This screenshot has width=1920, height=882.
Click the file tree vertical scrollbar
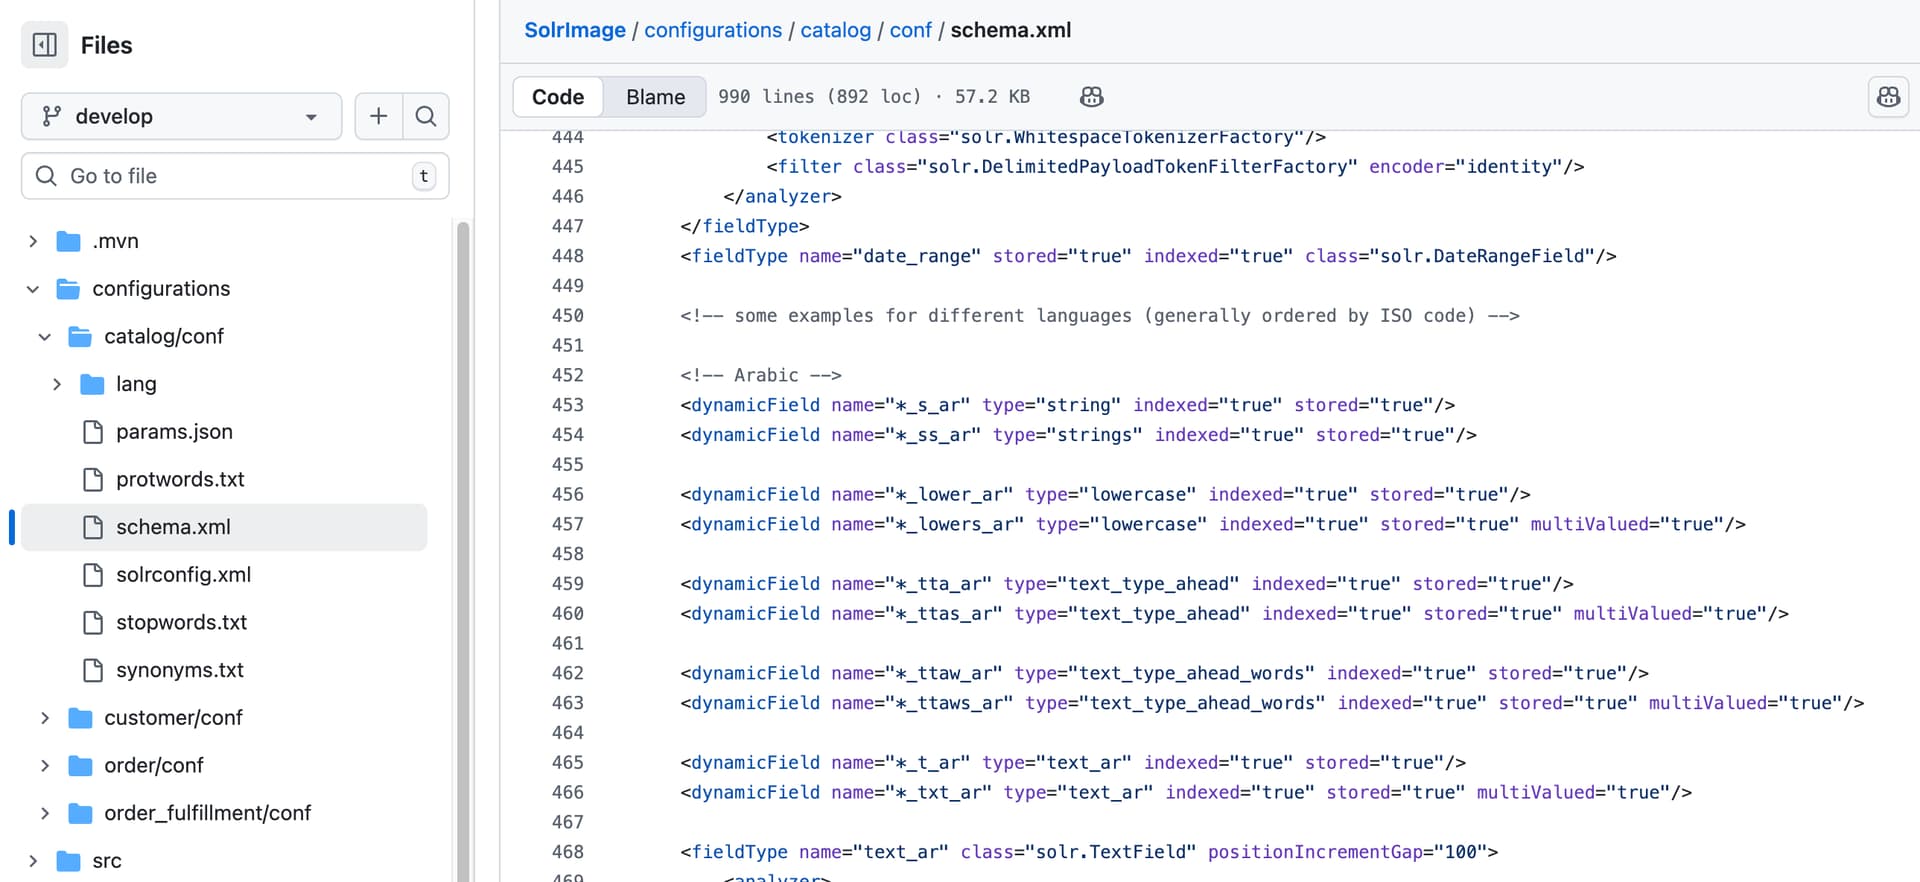coord(463,500)
